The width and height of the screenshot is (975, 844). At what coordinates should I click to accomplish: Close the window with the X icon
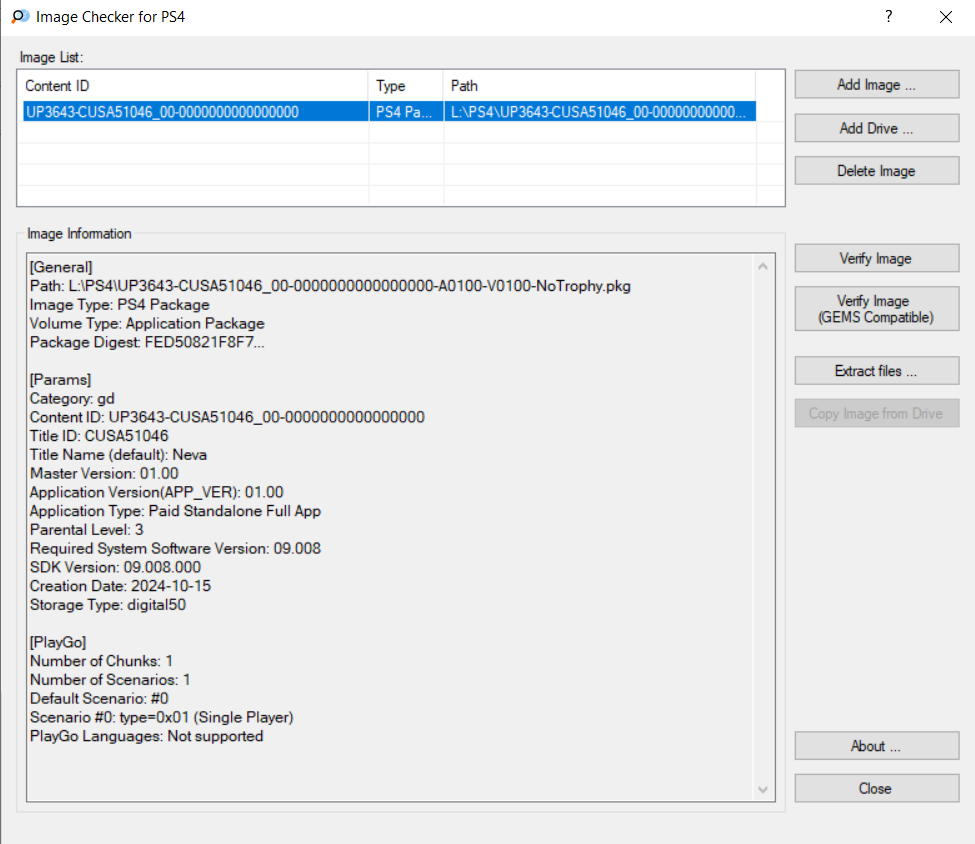point(946,17)
